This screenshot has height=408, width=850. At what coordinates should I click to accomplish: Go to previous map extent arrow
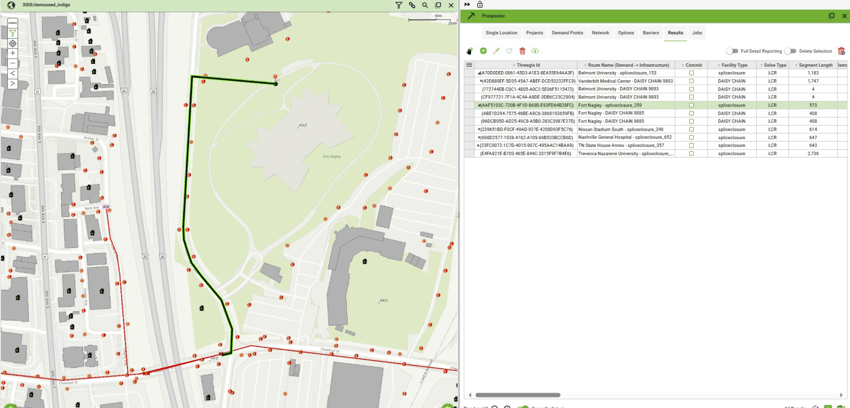[x=12, y=73]
